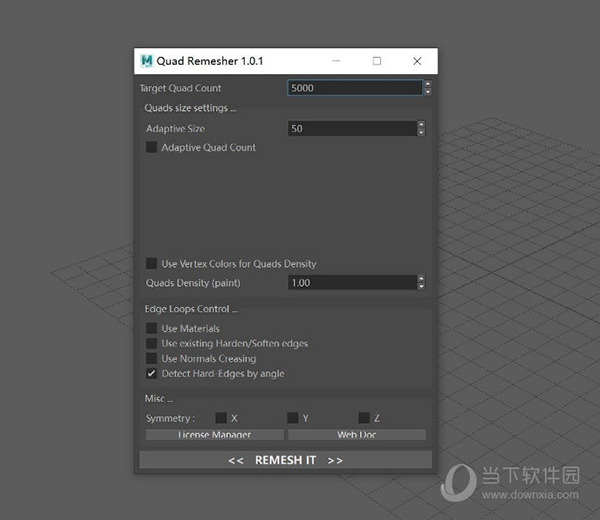Enable the Adaptive Quad Count checkbox
Viewport: 600px width, 520px height.
(152, 147)
